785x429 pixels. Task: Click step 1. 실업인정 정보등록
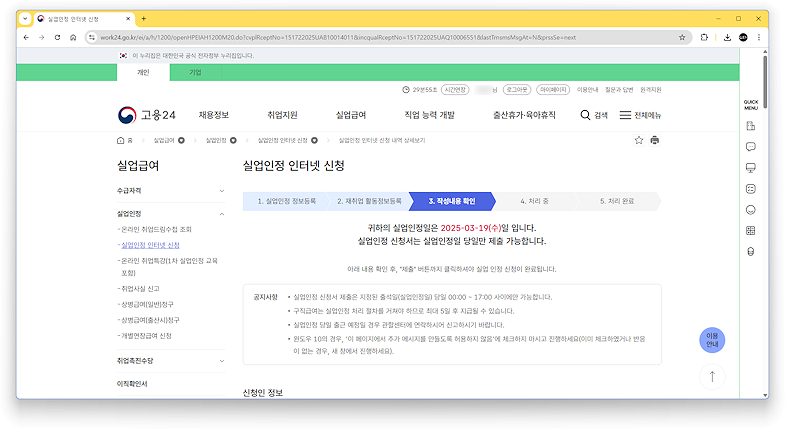tap(286, 201)
